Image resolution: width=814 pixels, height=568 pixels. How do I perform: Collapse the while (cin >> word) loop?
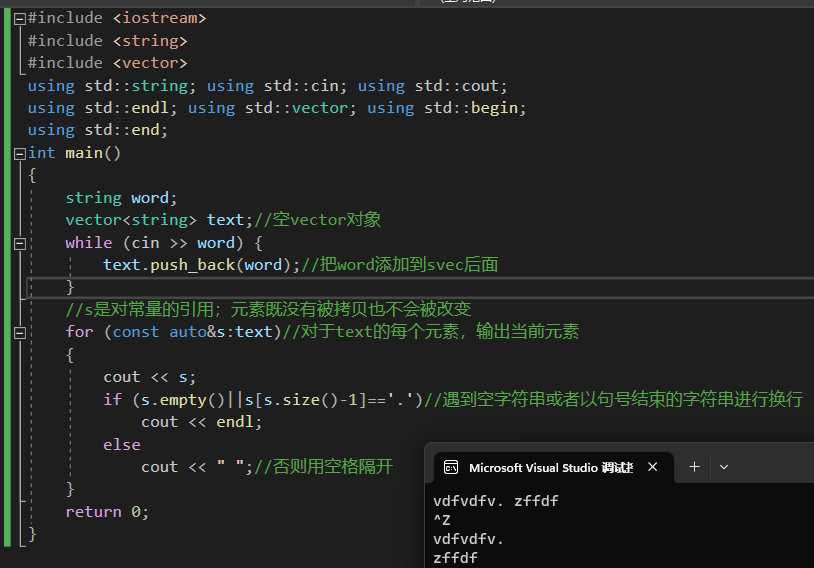click(19, 243)
